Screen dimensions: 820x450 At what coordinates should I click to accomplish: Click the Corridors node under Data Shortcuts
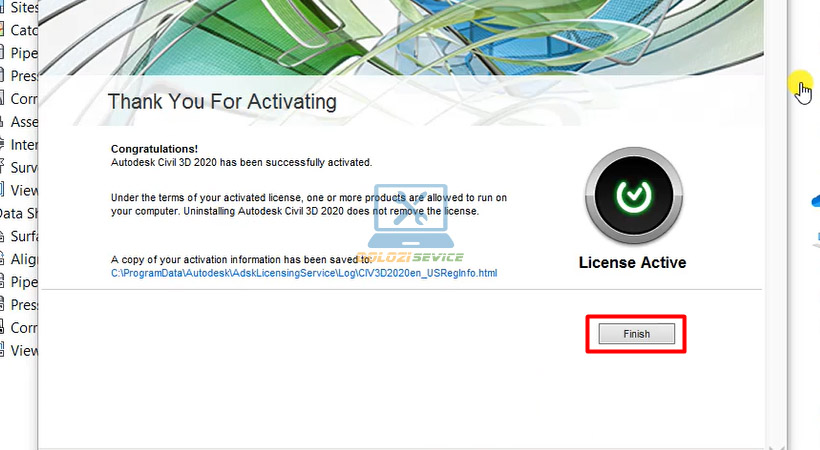click(x=24, y=328)
